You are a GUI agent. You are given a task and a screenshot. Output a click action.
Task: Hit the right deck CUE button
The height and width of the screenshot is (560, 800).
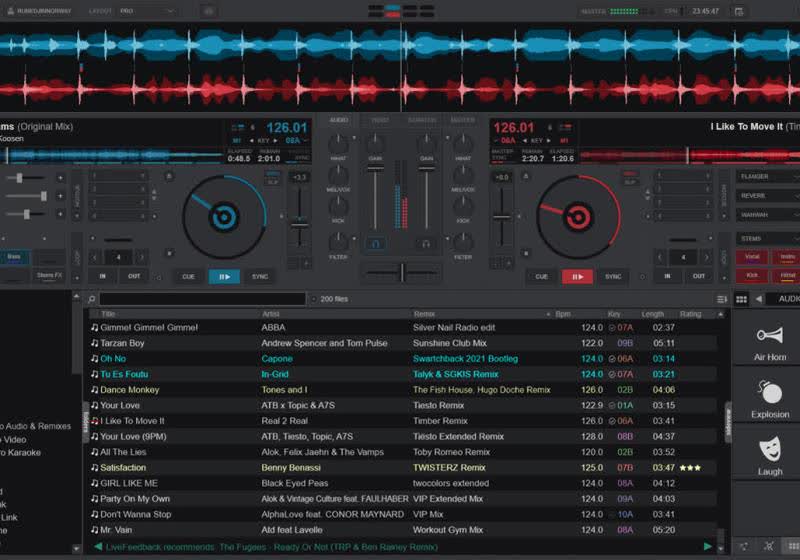(541, 276)
